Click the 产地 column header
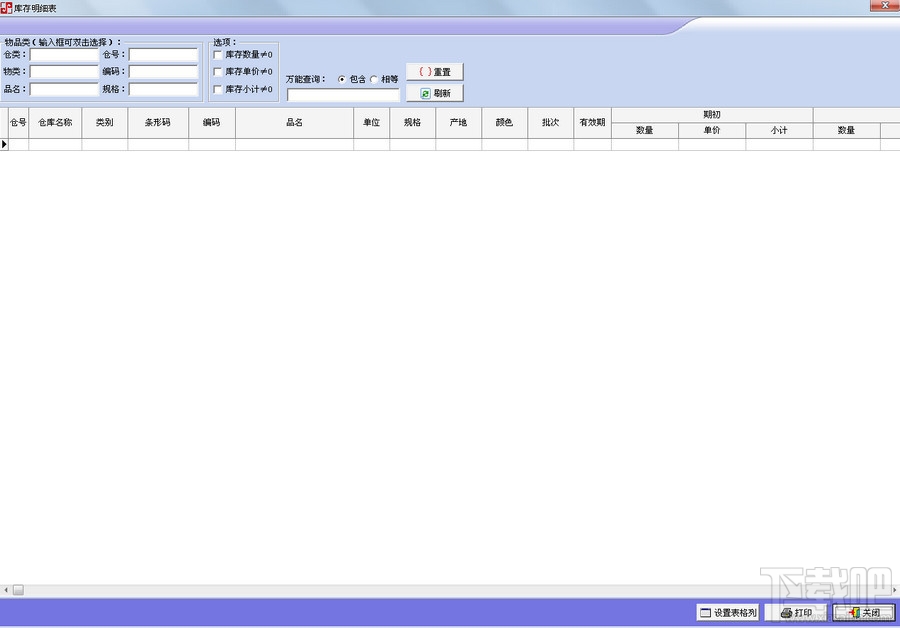 pos(459,122)
